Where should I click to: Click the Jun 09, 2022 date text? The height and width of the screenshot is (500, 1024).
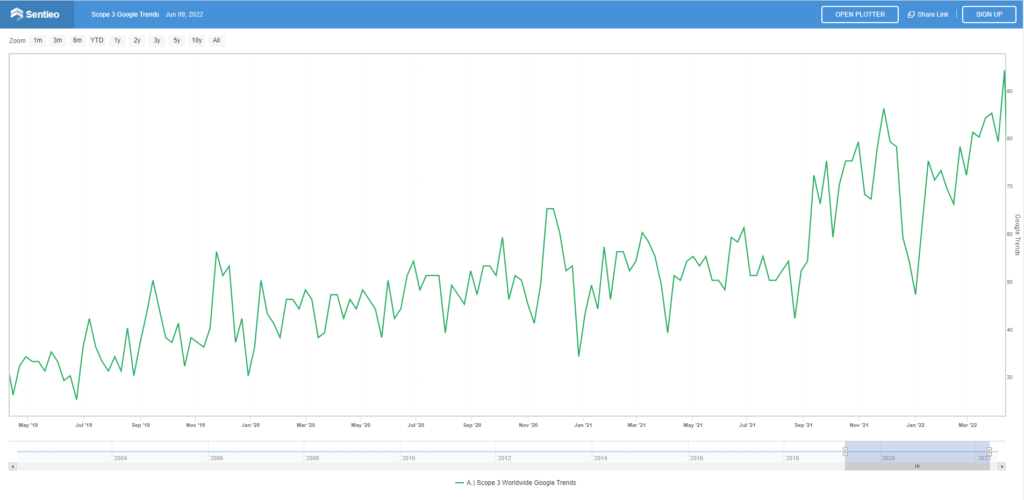coord(184,14)
